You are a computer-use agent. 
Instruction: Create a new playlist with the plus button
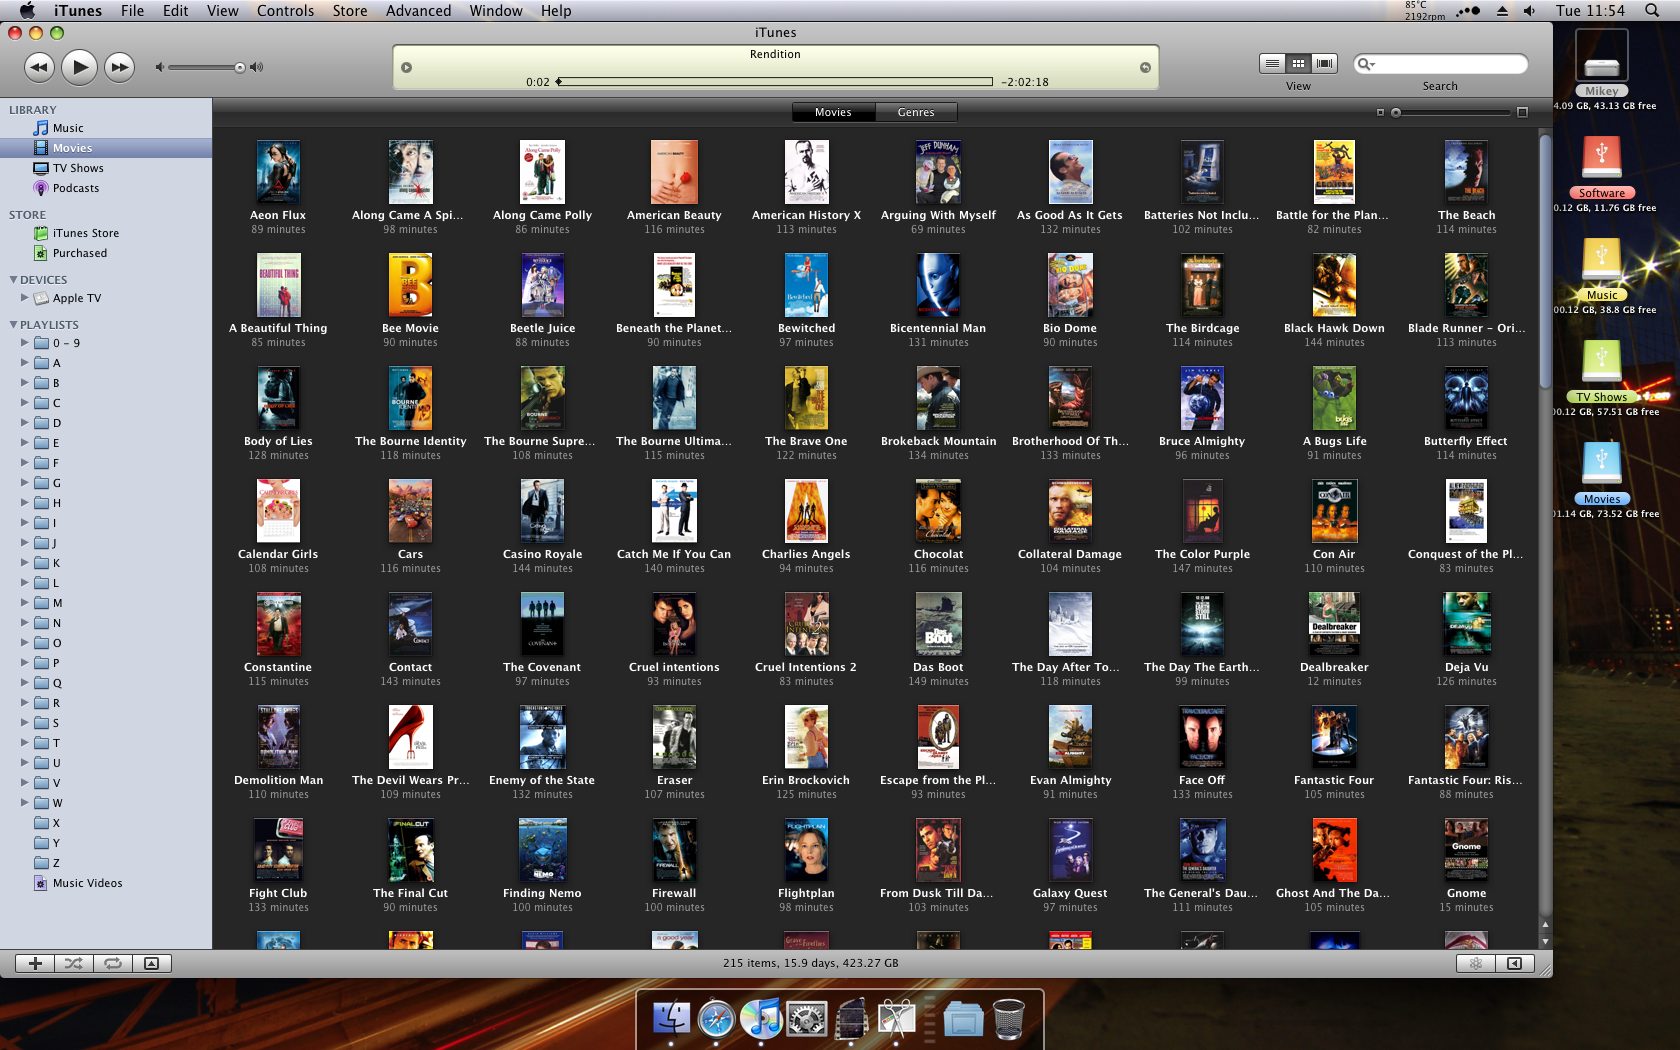[34, 963]
